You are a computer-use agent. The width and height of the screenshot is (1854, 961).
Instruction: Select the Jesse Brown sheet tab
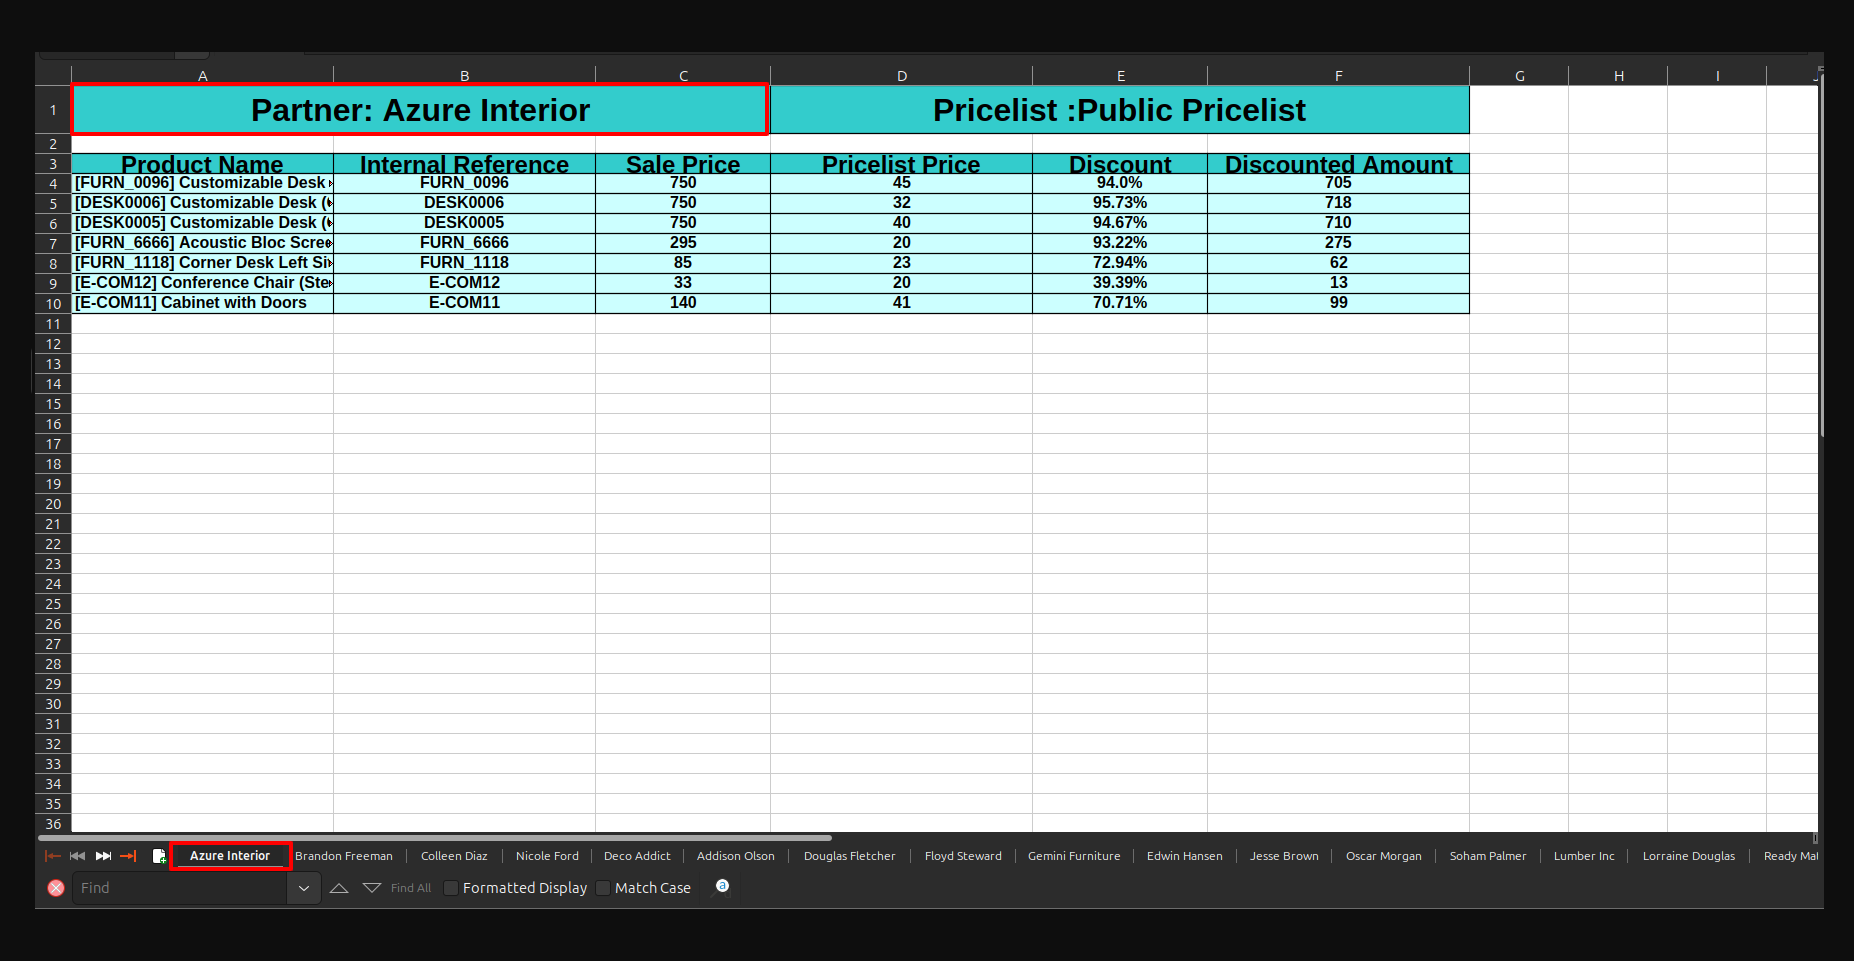pos(1284,856)
